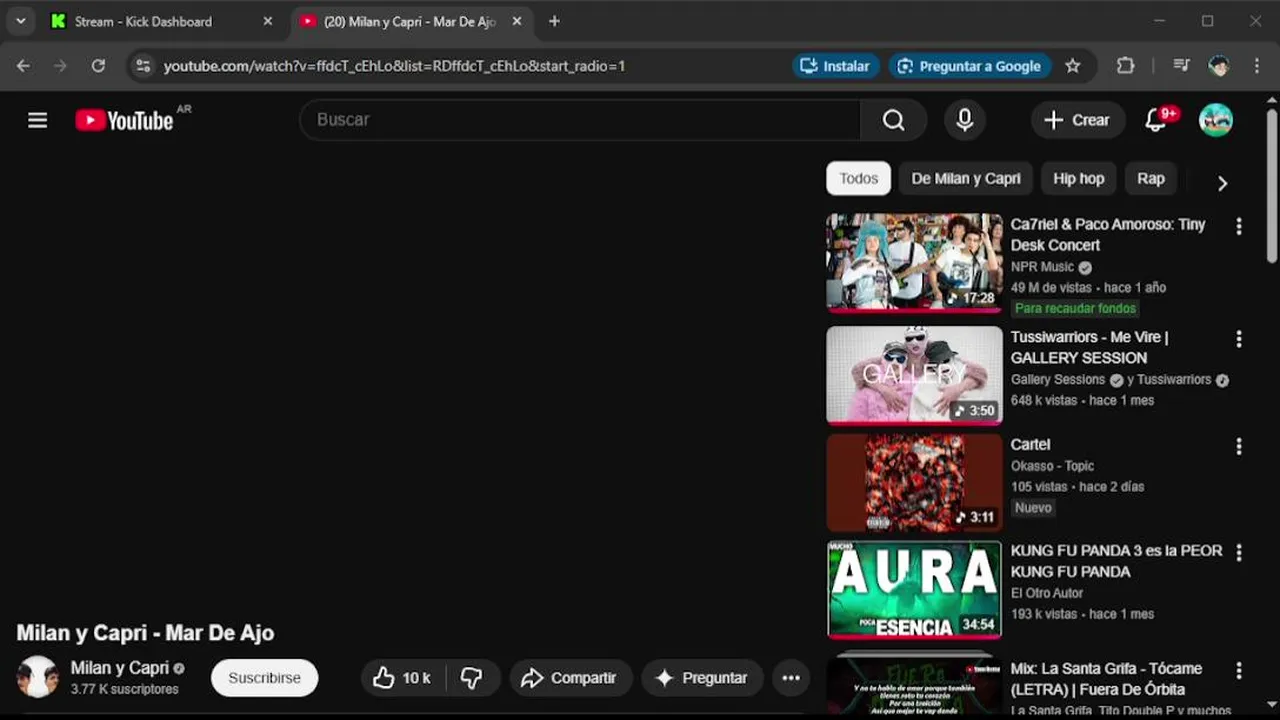Viewport: 1280px width, 720px height.
Task: Open options for KUNG FU PANDA 3 video
Action: tap(1239, 553)
